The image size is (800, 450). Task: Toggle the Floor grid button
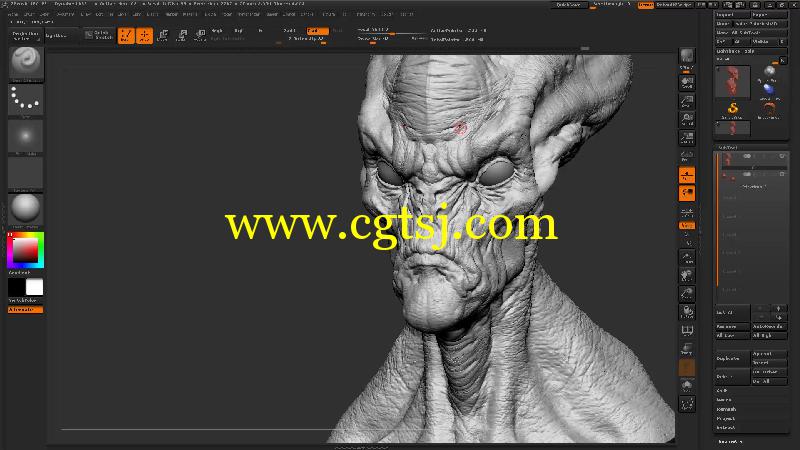(687, 175)
